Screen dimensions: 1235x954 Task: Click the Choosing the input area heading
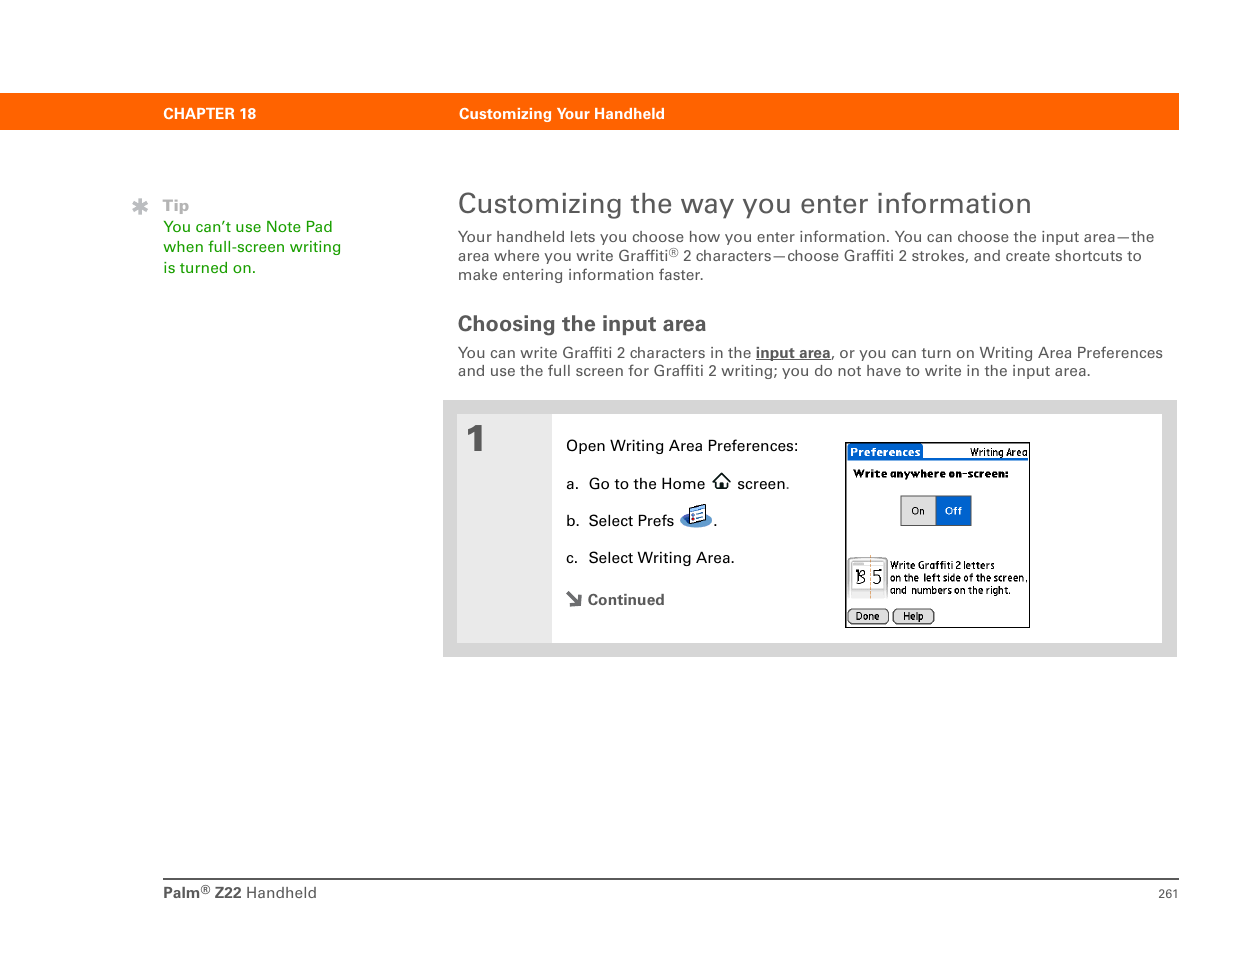[x=582, y=324]
